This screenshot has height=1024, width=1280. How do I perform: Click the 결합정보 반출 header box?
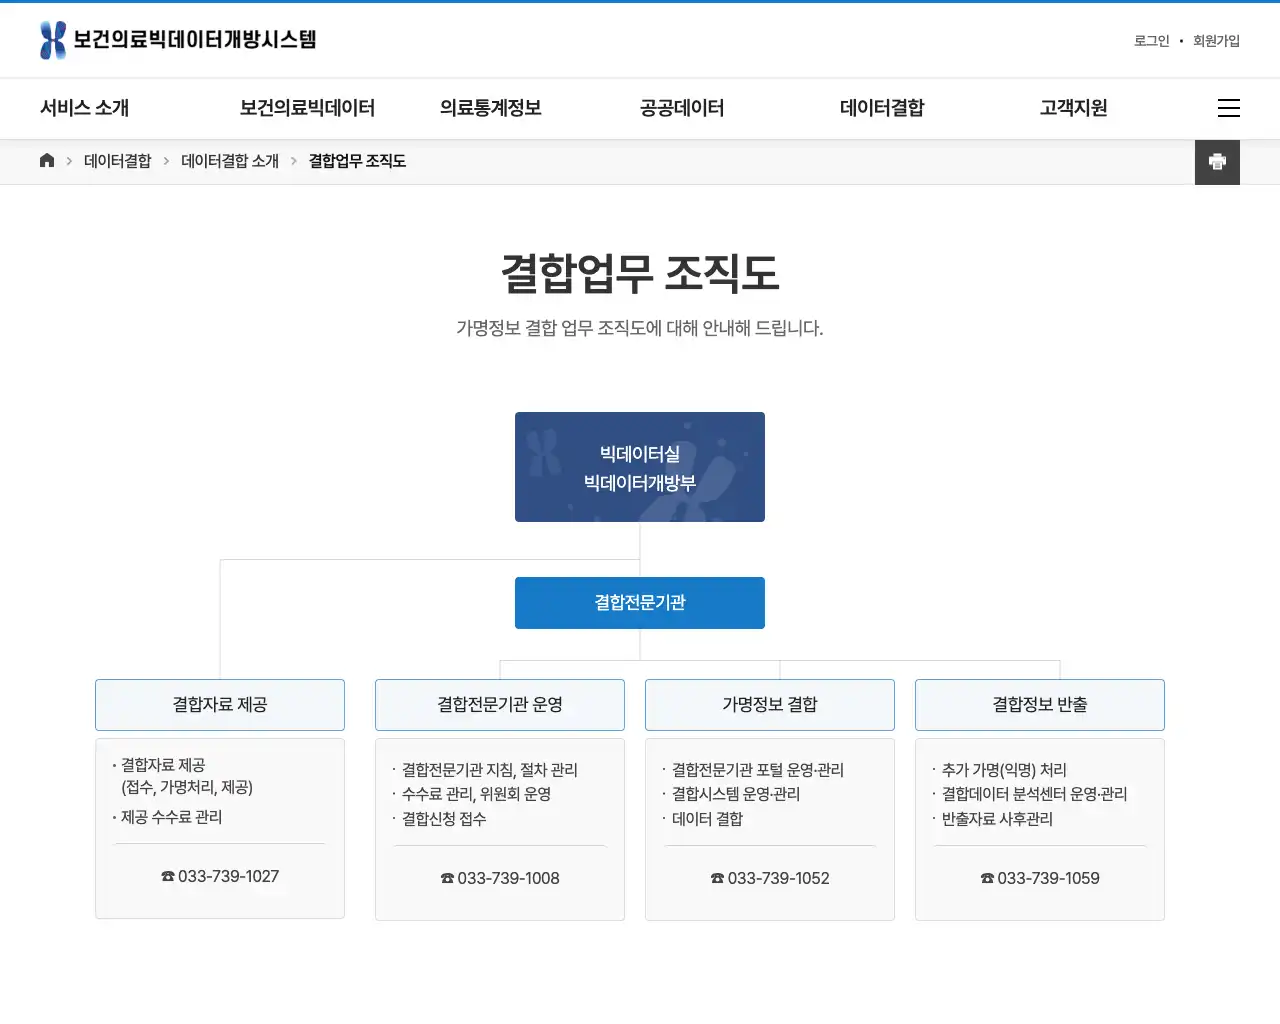pos(1040,705)
